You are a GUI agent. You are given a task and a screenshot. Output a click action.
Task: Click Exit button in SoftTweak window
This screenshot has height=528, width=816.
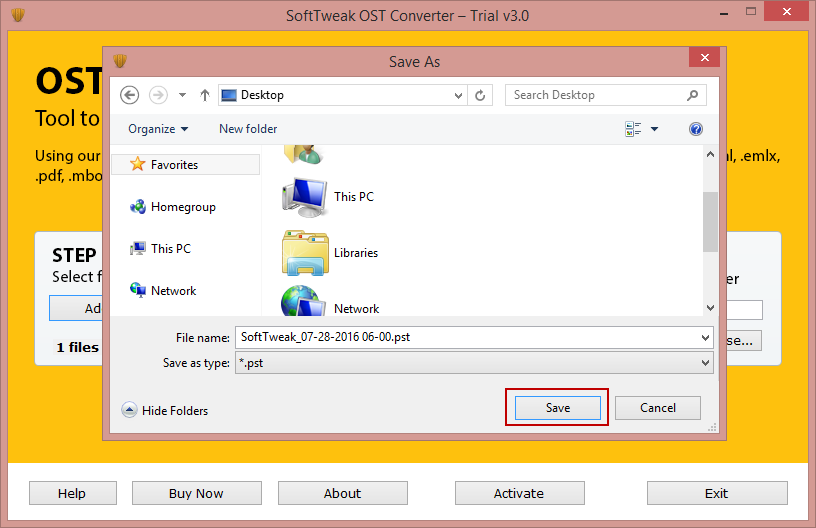[x=717, y=493]
